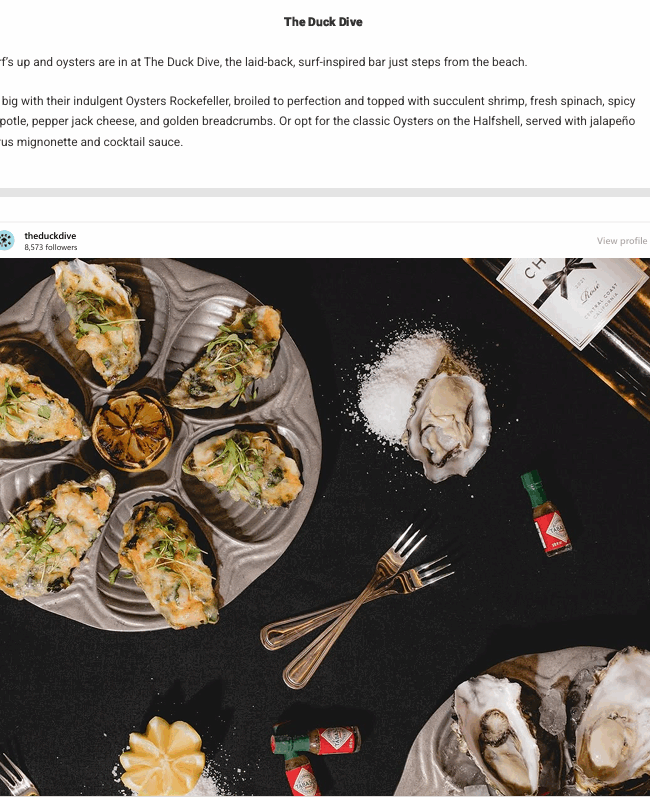Click theduckdive profile avatar icon
650x797 pixels.
6,240
